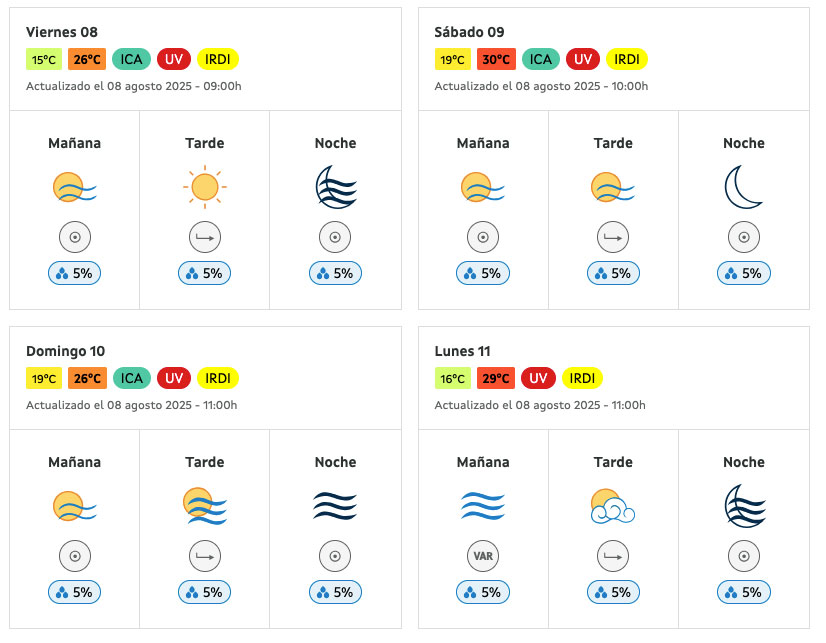The height and width of the screenshot is (643, 826).
Task: Click the dark fog icon Domingo Noche
Action: (x=335, y=506)
